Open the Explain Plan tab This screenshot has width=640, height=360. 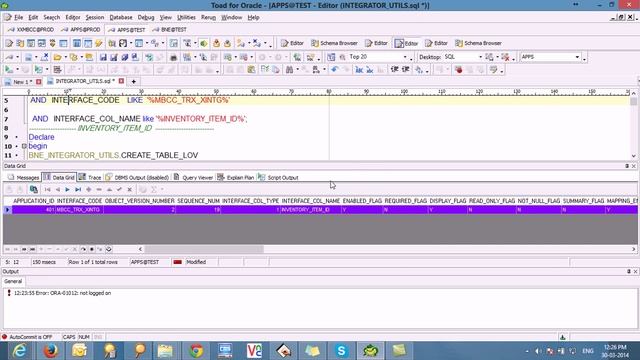pyautogui.click(x=236, y=178)
